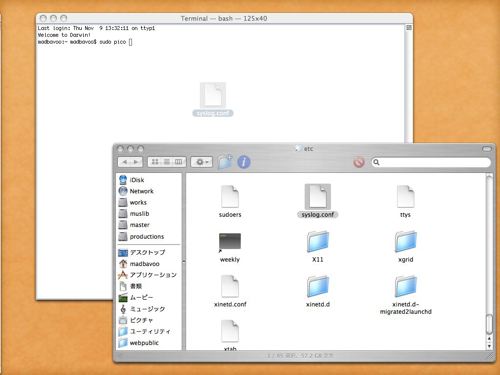Click the toolbar toggle pill button in Finder
Image resolution: width=500 pixels, height=375 pixels.
click(487, 149)
